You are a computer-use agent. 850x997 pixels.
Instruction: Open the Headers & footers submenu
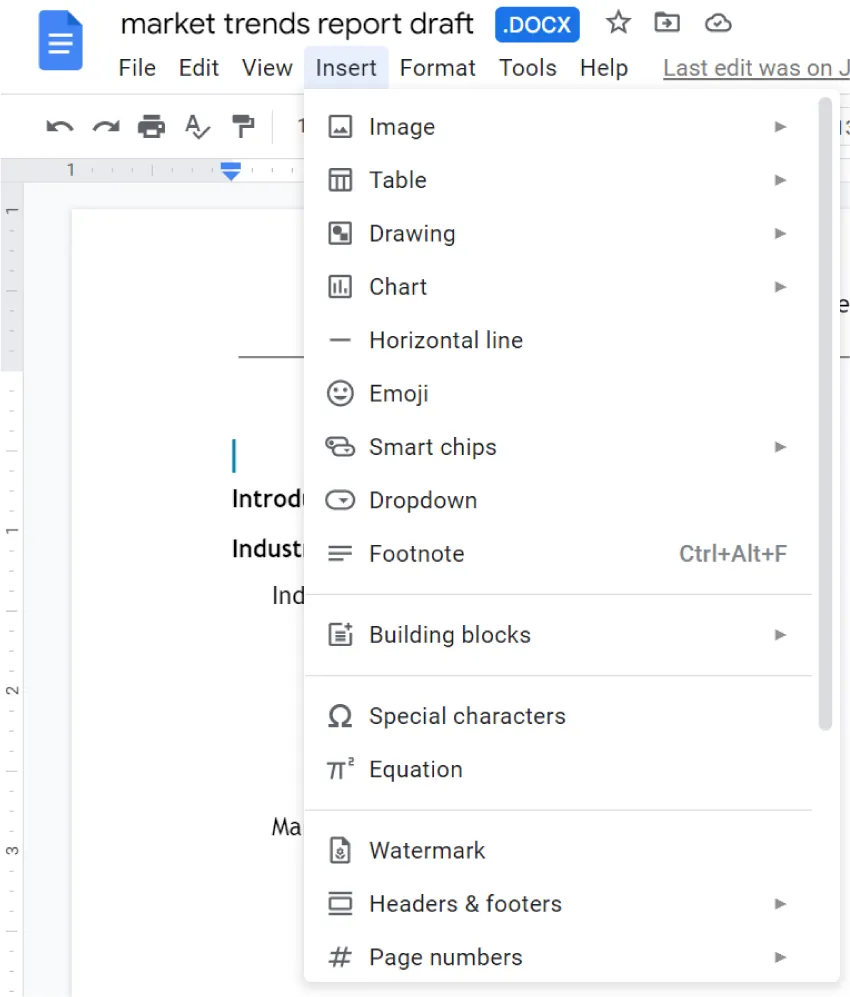click(x=465, y=903)
